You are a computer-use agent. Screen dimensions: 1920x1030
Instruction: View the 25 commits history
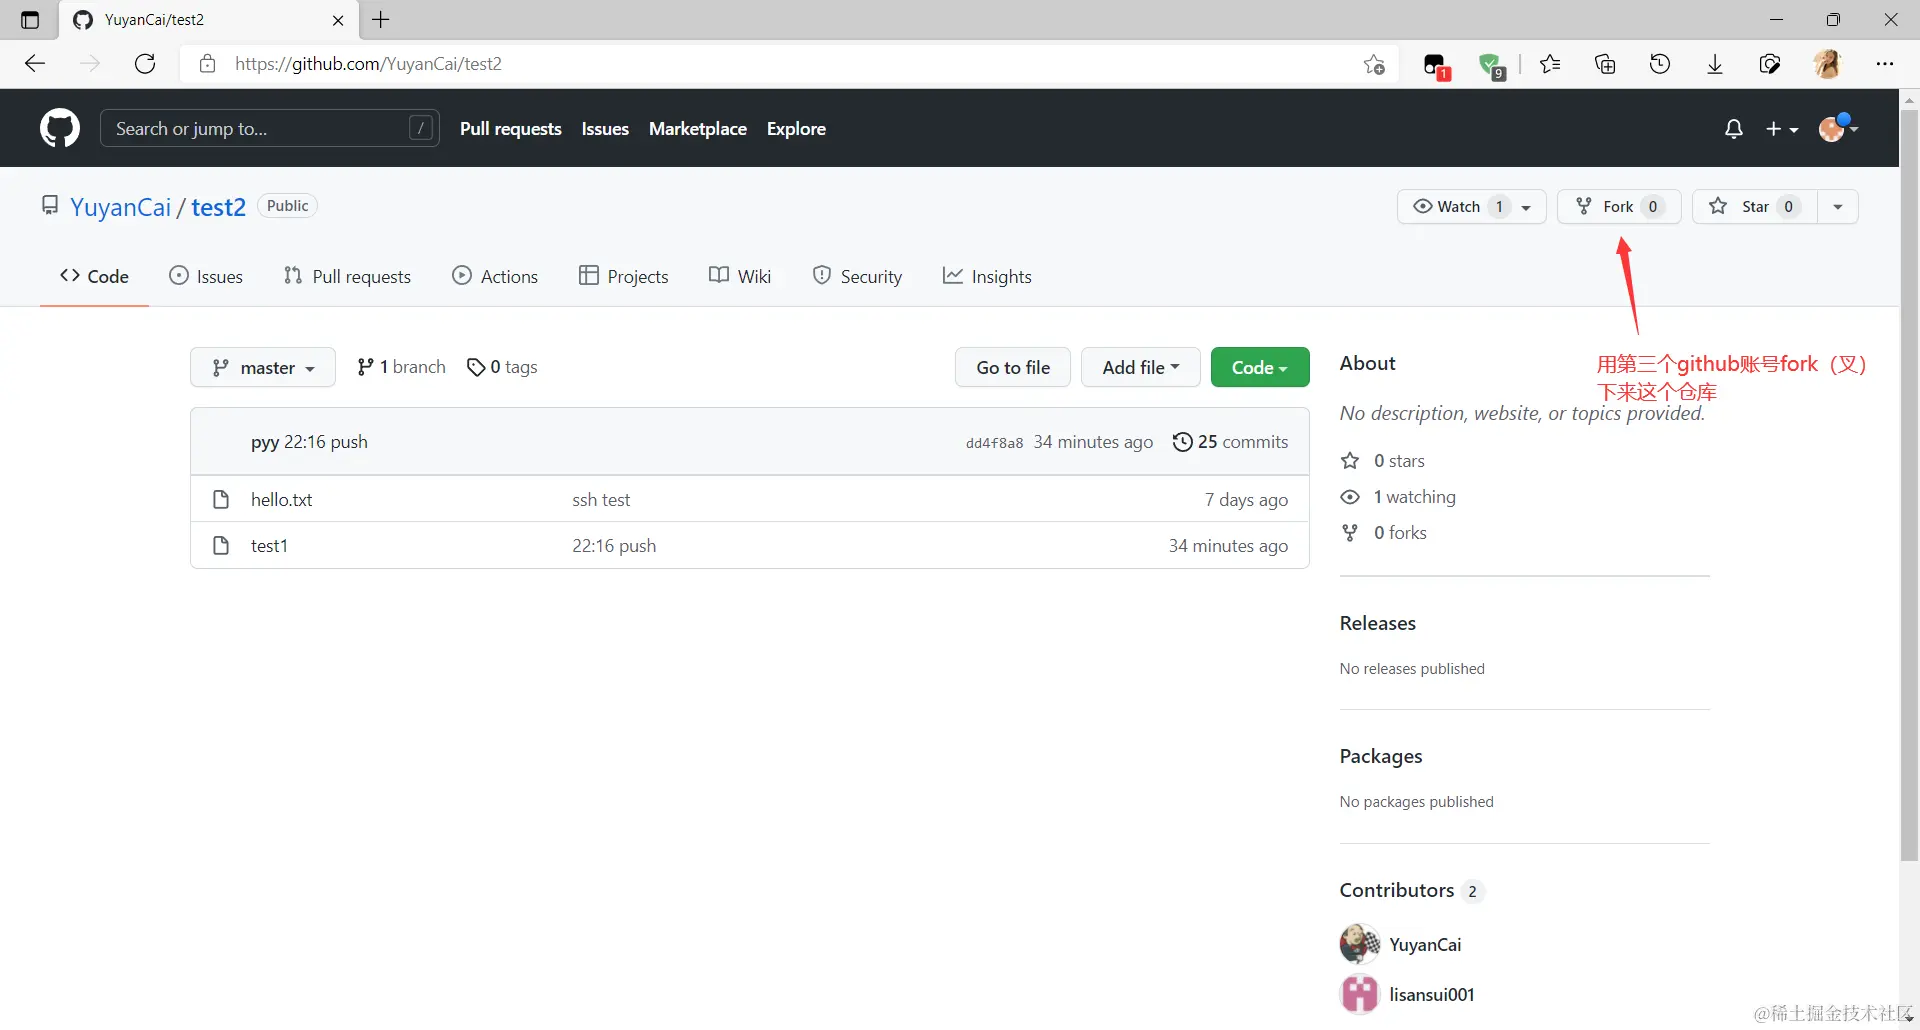(x=1231, y=442)
